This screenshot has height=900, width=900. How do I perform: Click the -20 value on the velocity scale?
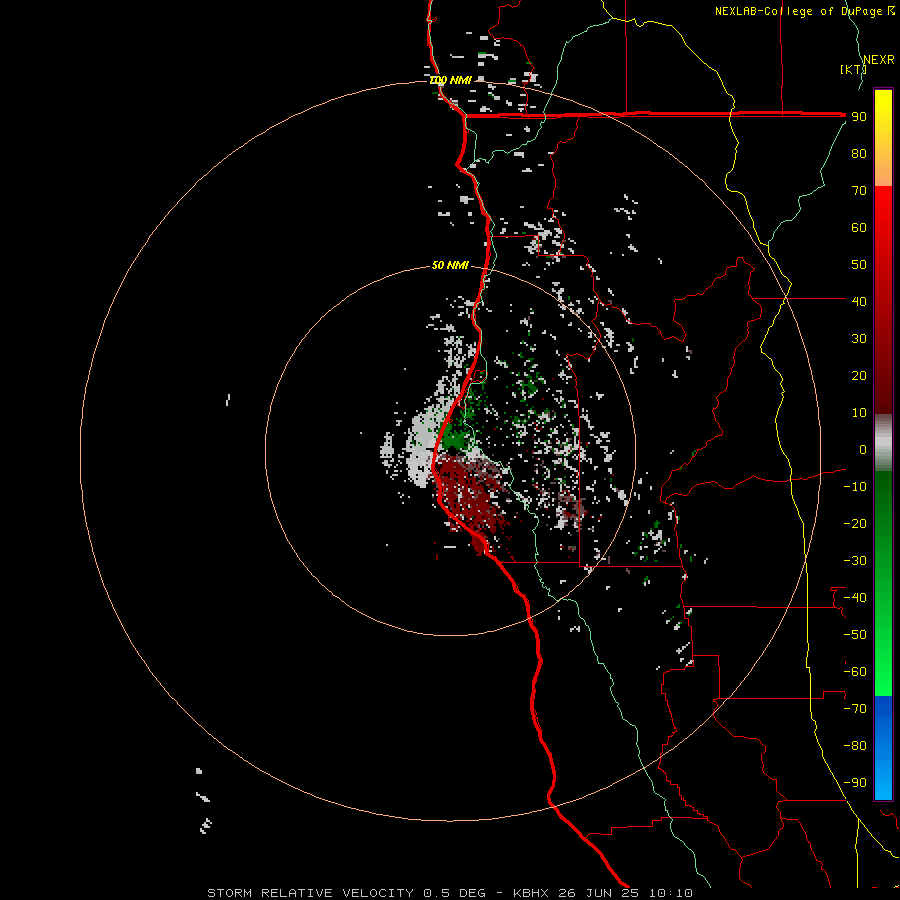pos(855,523)
